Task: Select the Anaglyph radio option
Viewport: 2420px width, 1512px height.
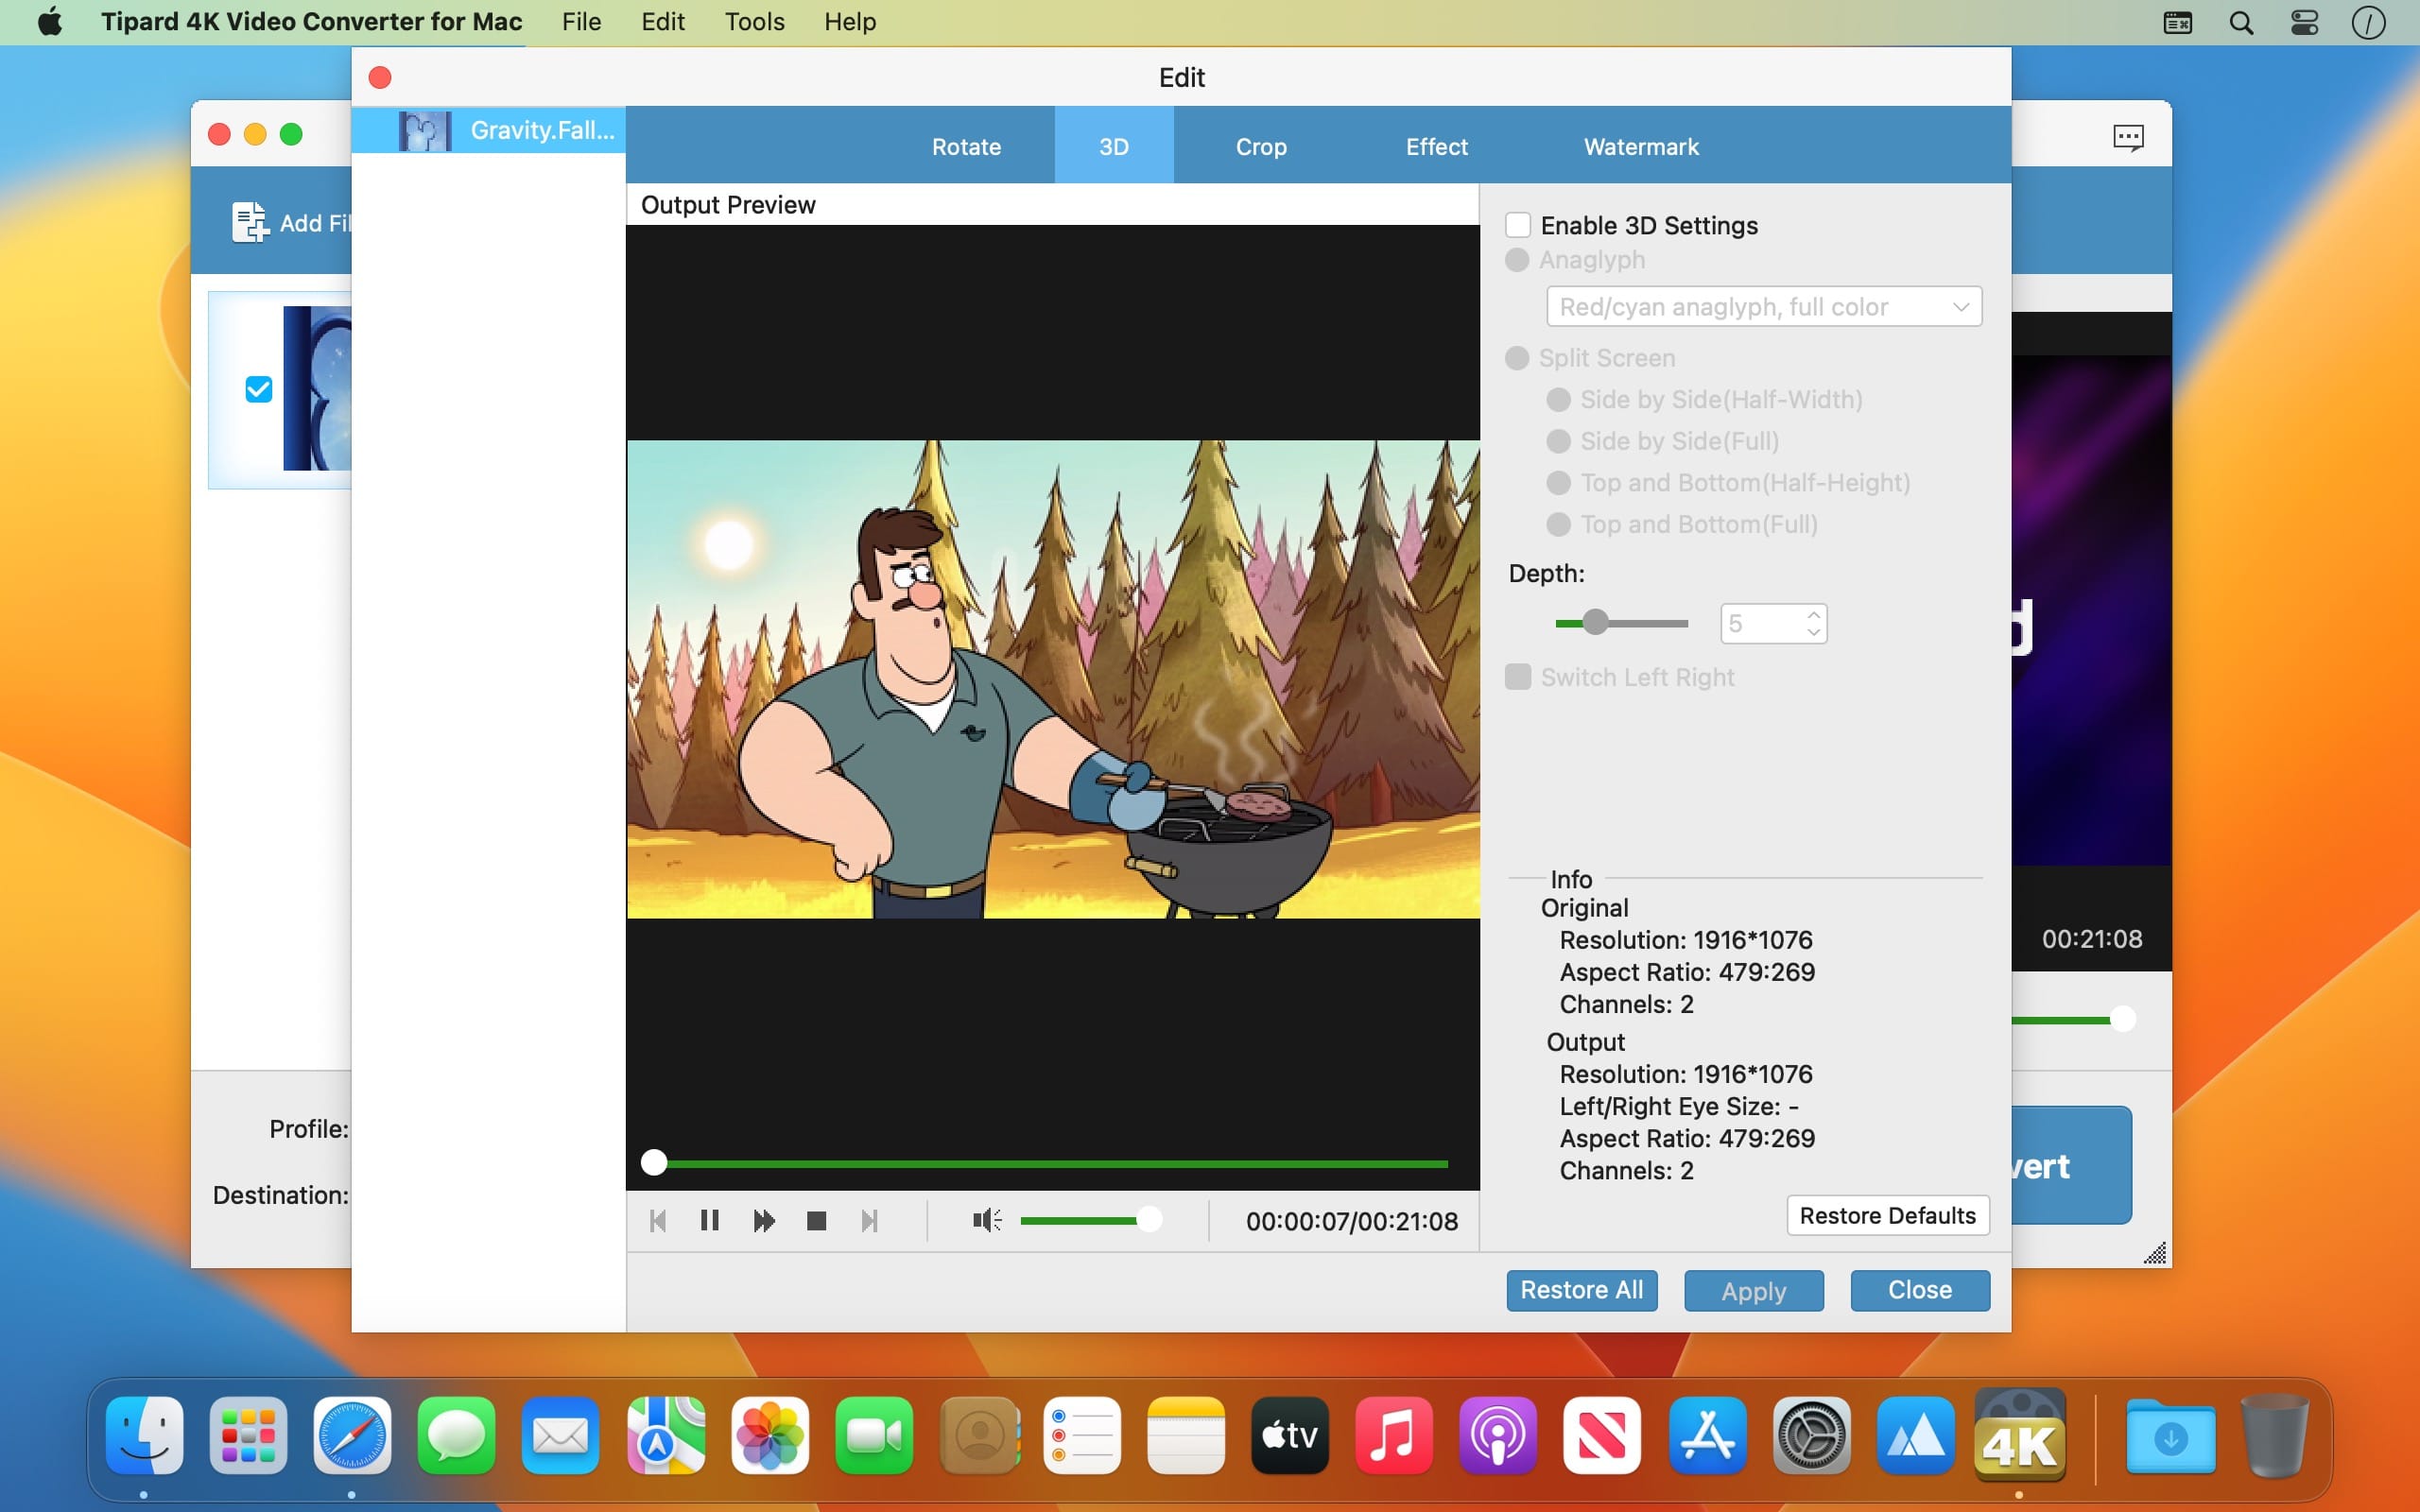Action: [1517, 260]
